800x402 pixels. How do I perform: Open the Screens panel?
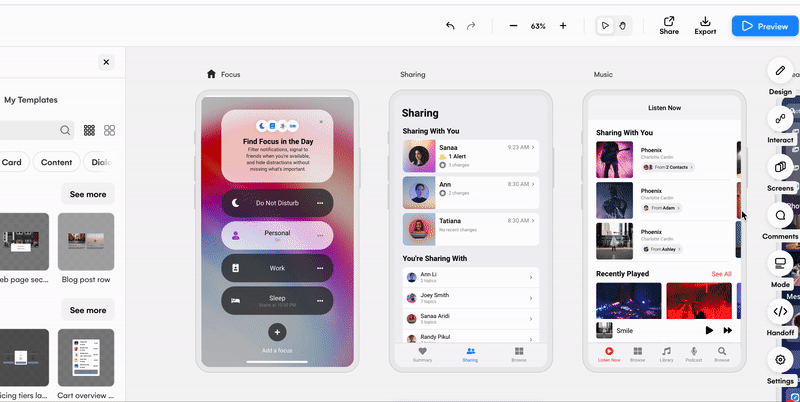[x=780, y=167]
